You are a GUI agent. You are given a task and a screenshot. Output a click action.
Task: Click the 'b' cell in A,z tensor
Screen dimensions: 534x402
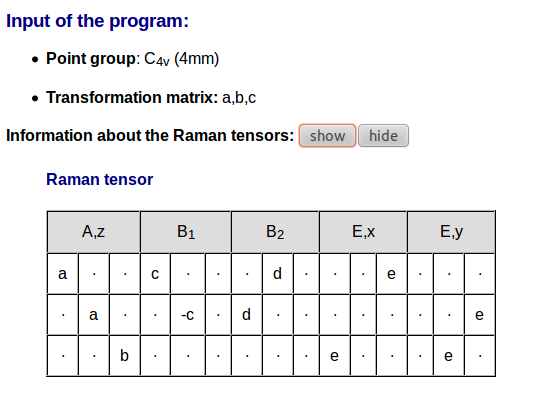[124, 356]
